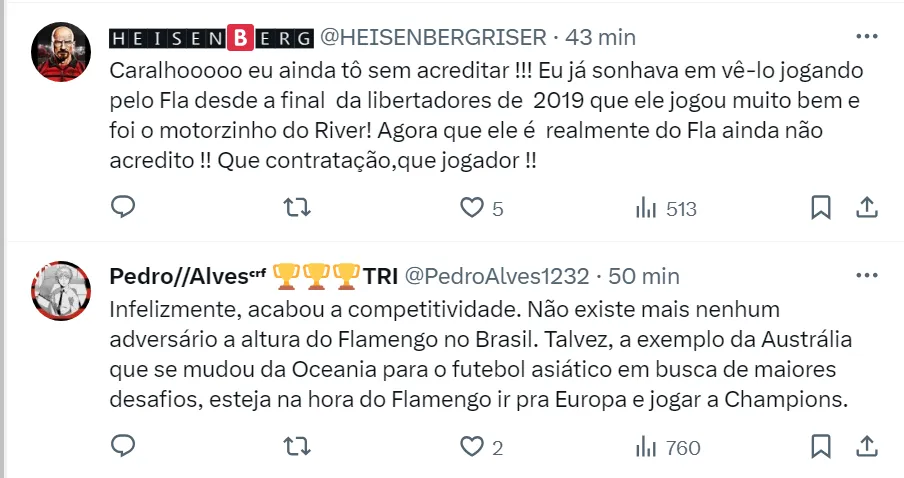Bookmark the Pedro//Alves tweet
Viewport: 904px width, 478px height.
coord(821,446)
